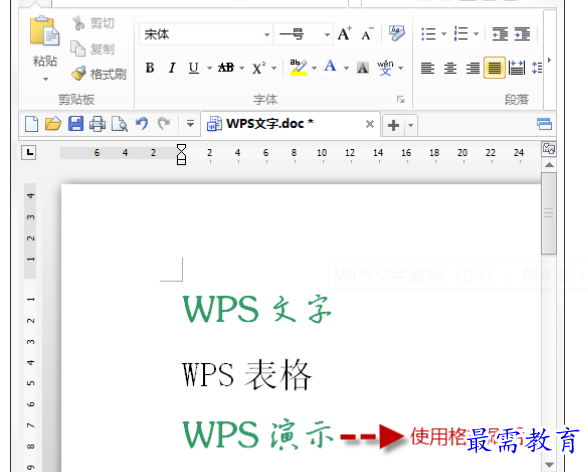
Task: Open the font size dropdown 一号
Action: (327, 35)
